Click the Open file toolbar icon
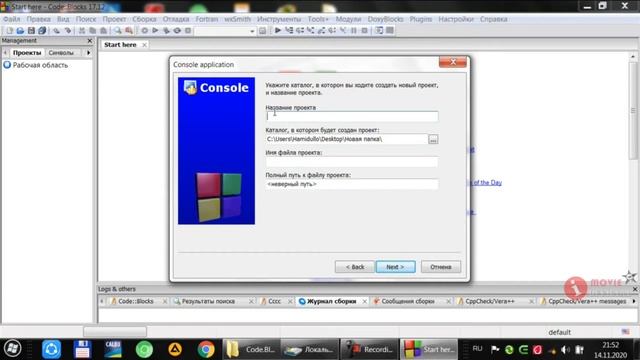This screenshot has height=360, width=640. point(20,31)
